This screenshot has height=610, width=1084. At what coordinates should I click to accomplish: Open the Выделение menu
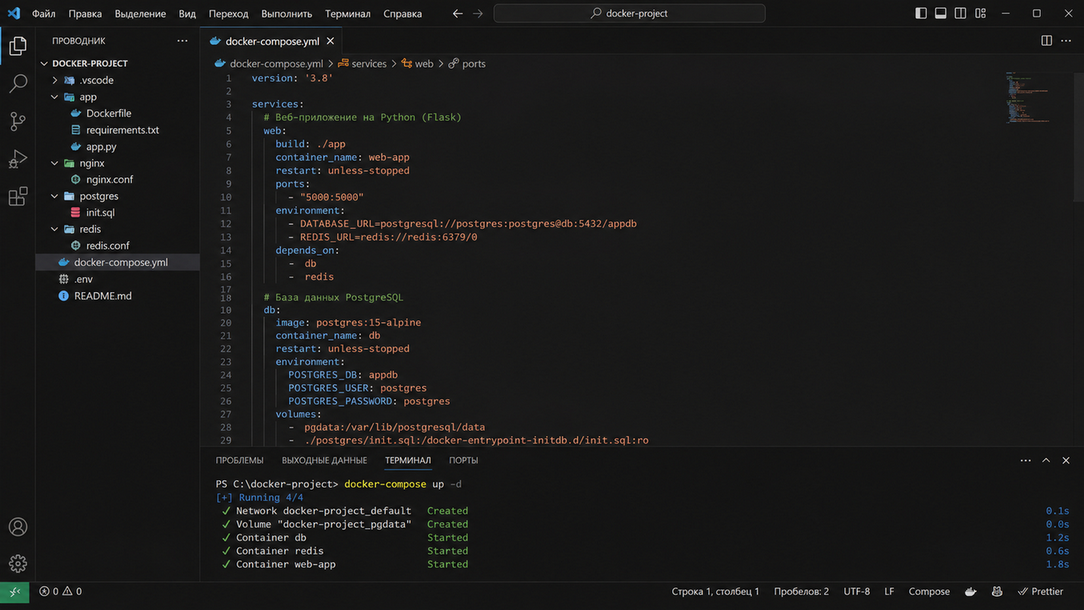(x=140, y=14)
